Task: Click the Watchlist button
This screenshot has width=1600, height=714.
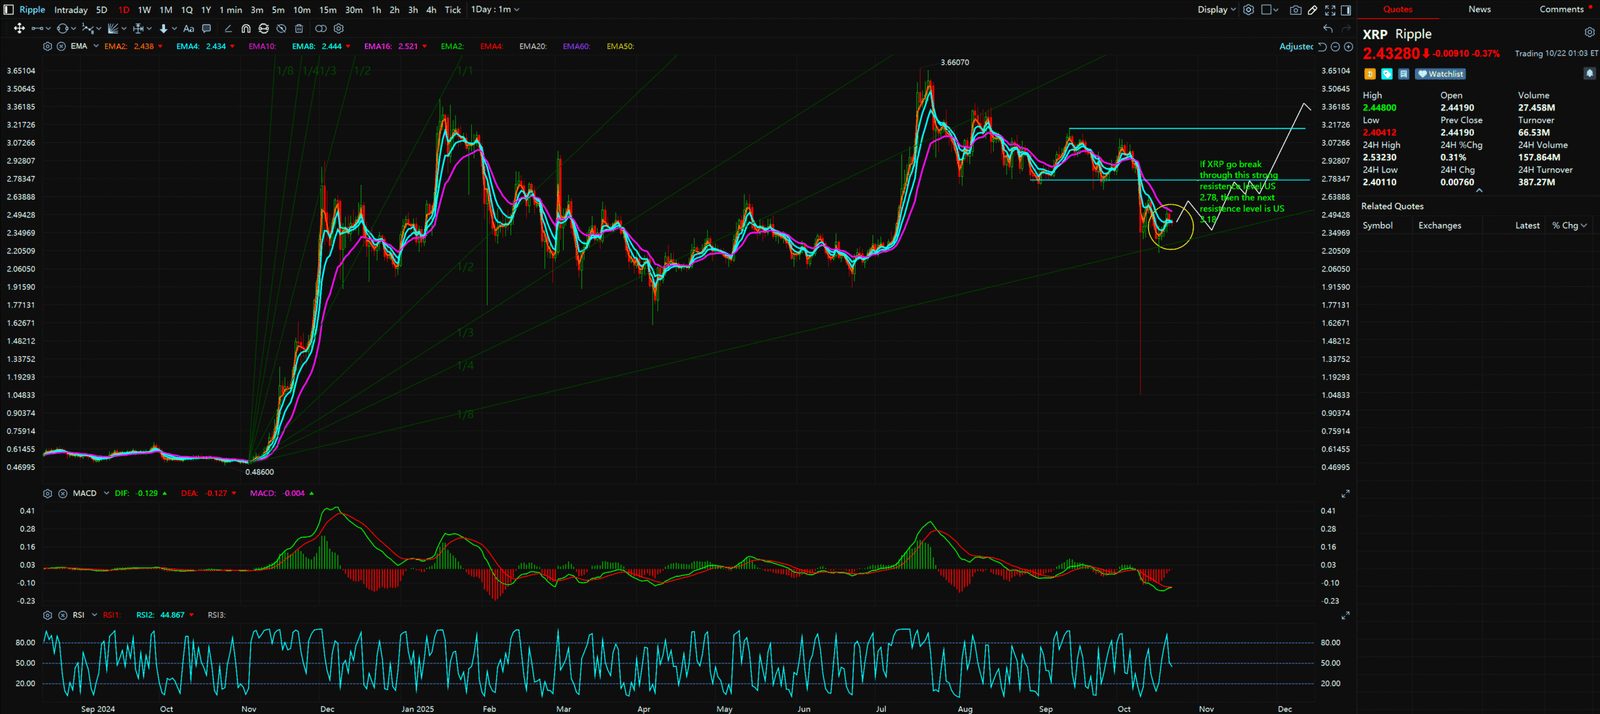Action: [1440, 74]
